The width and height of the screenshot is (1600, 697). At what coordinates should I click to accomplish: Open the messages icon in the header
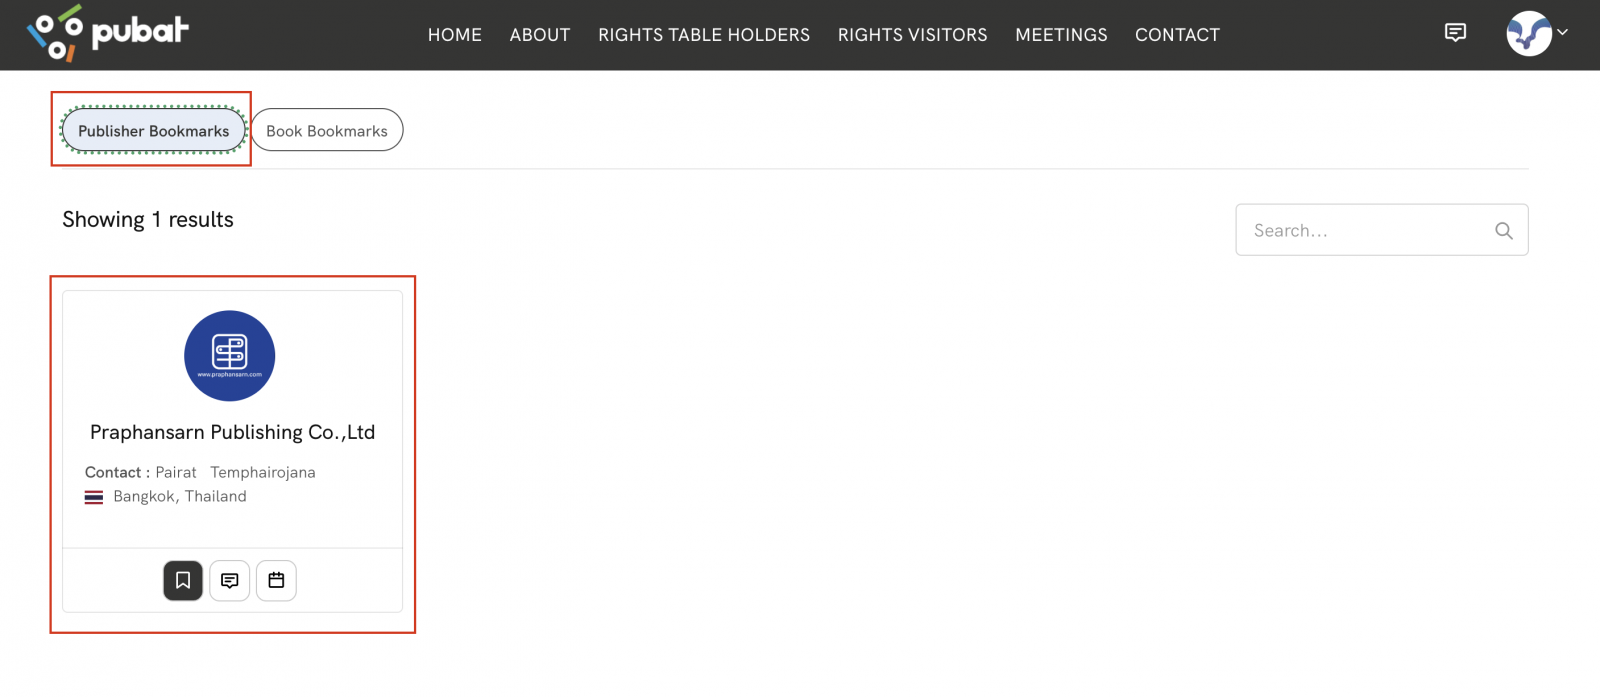(x=1455, y=33)
